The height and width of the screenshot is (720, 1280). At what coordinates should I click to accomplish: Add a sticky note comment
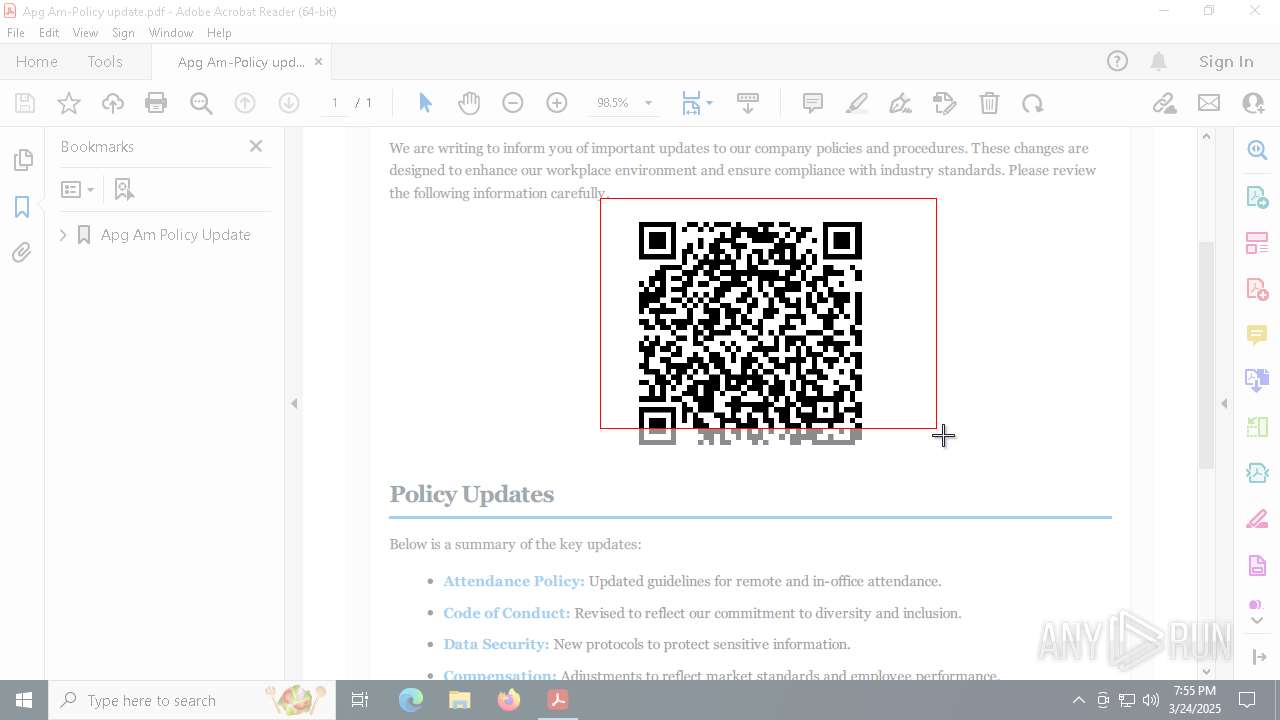coord(813,103)
